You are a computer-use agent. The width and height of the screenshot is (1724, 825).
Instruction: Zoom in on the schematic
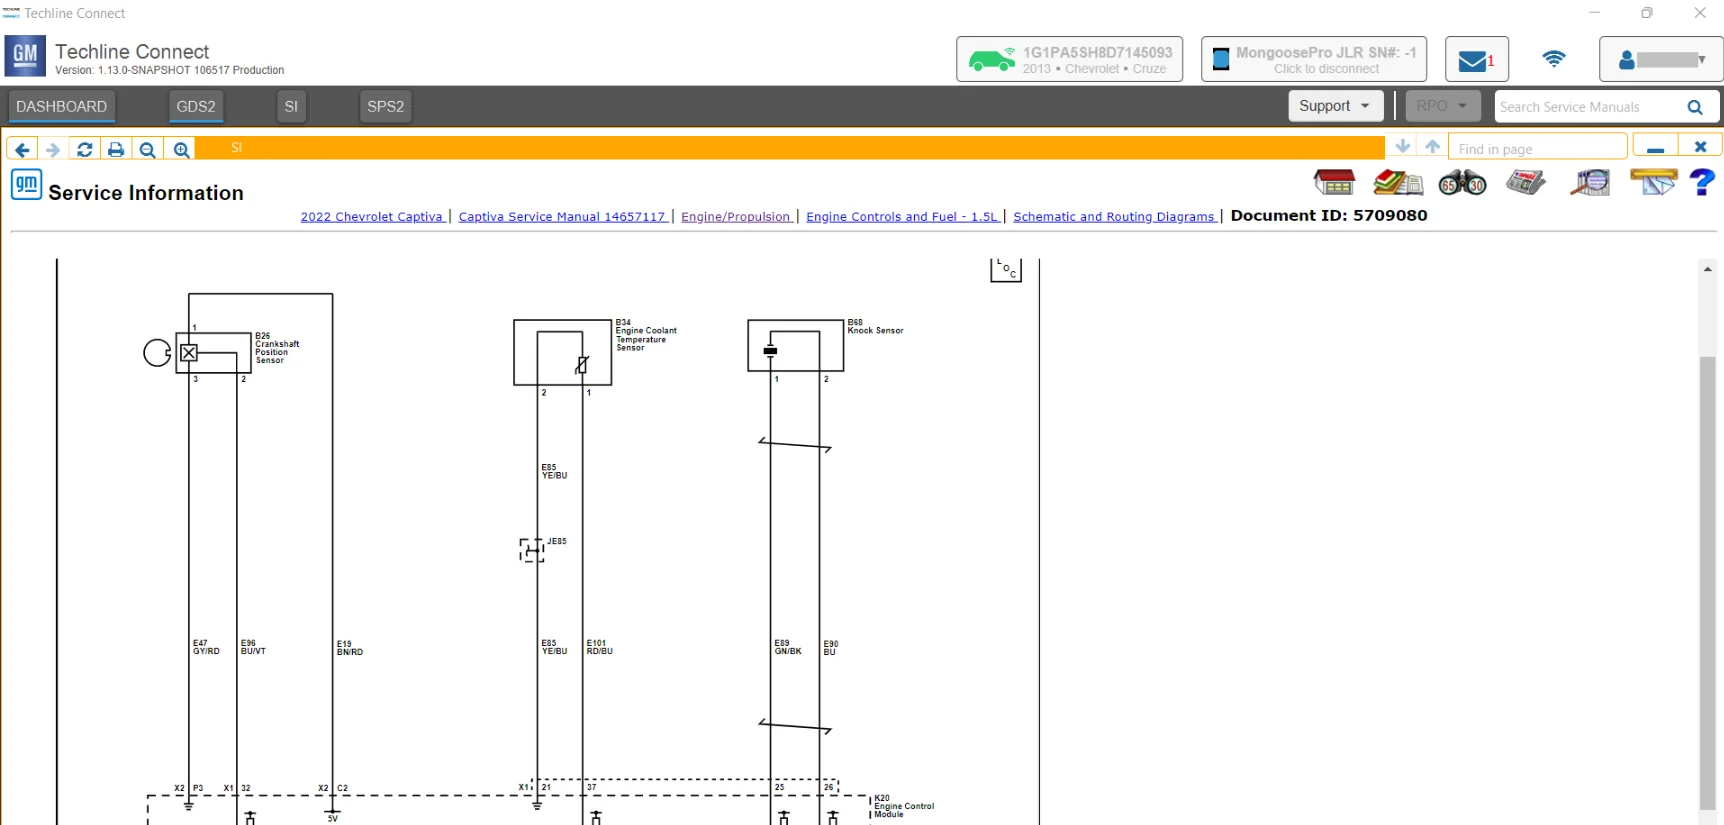(181, 149)
